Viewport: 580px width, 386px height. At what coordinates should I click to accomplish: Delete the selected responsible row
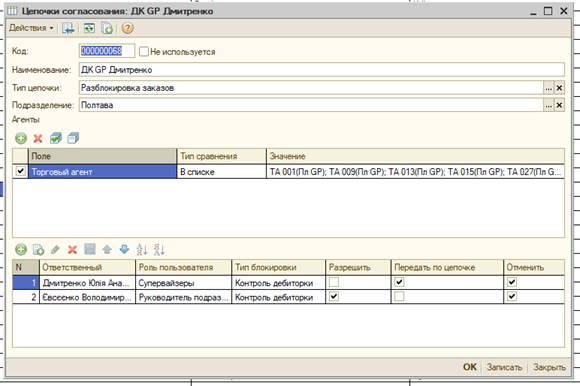pyautogui.click(x=72, y=250)
